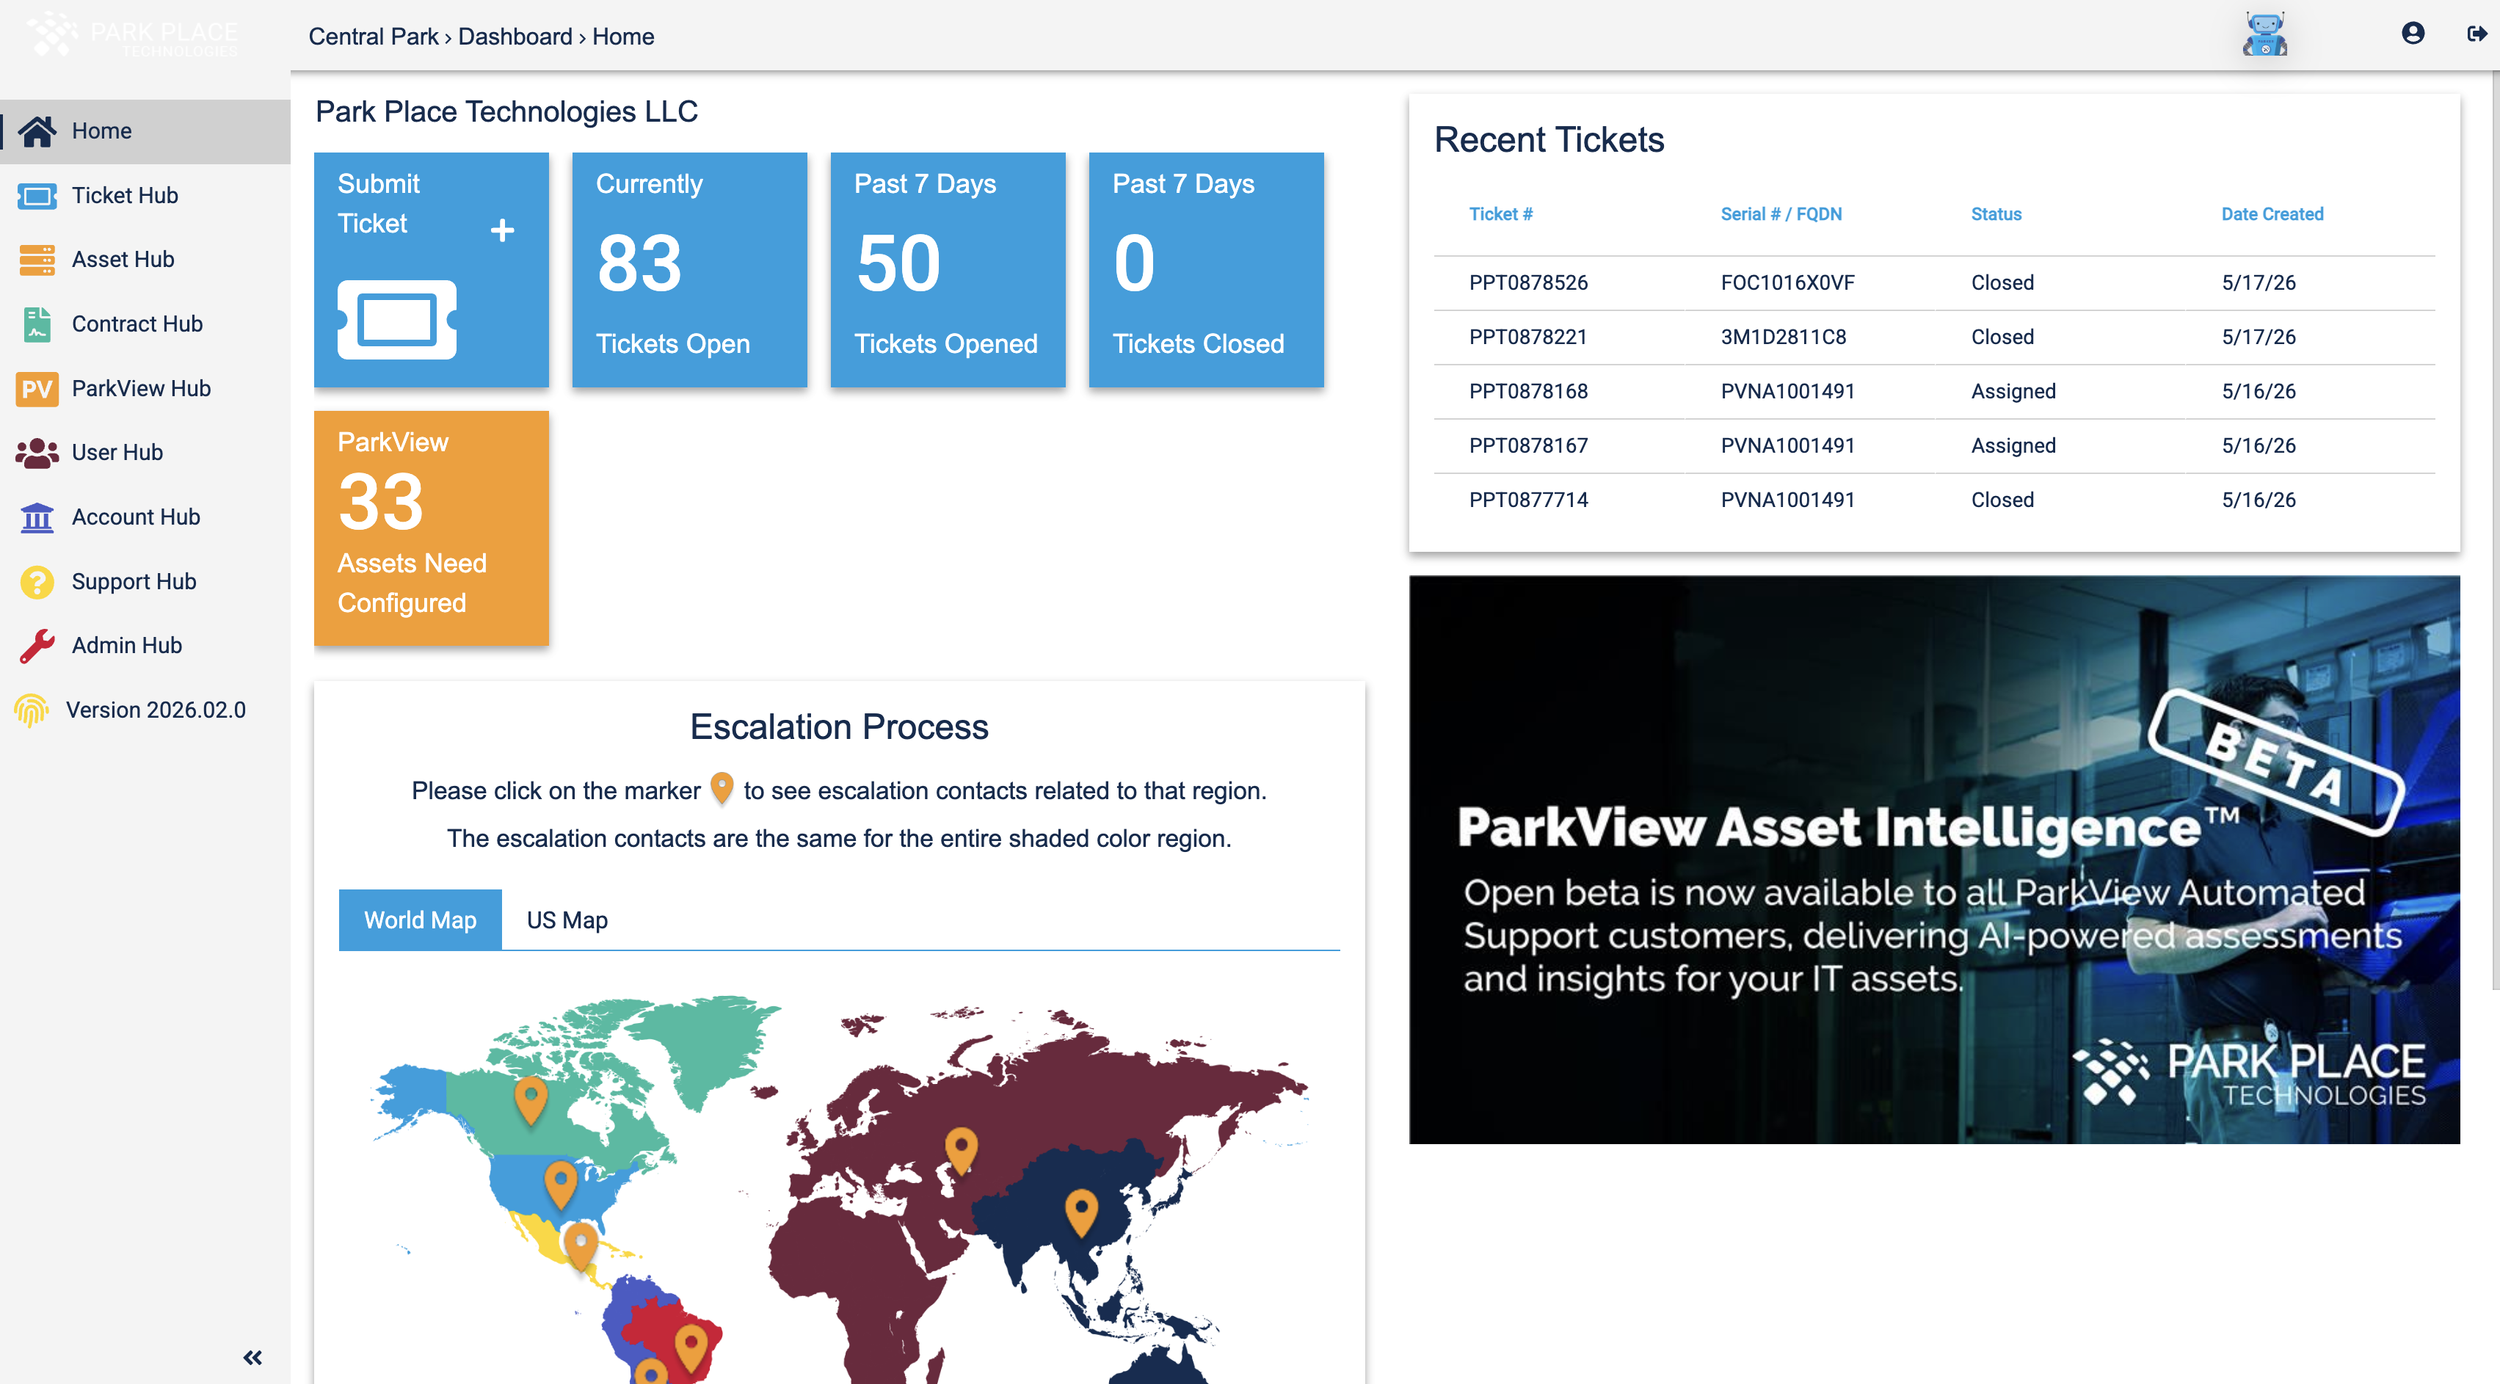Viewport: 2500px width, 1384px height.
Task: Open the 83 Tickets Open tile
Action: tap(689, 270)
